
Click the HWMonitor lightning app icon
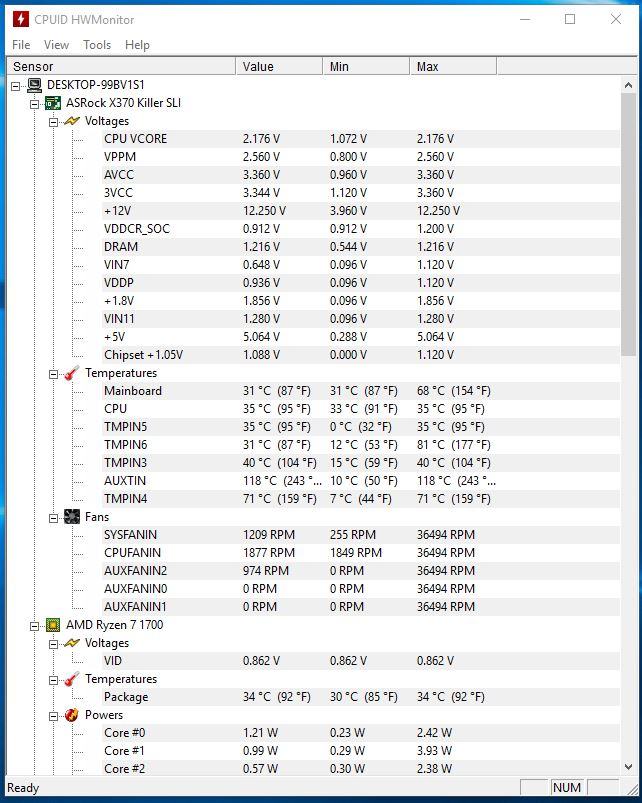tap(20, 19)
